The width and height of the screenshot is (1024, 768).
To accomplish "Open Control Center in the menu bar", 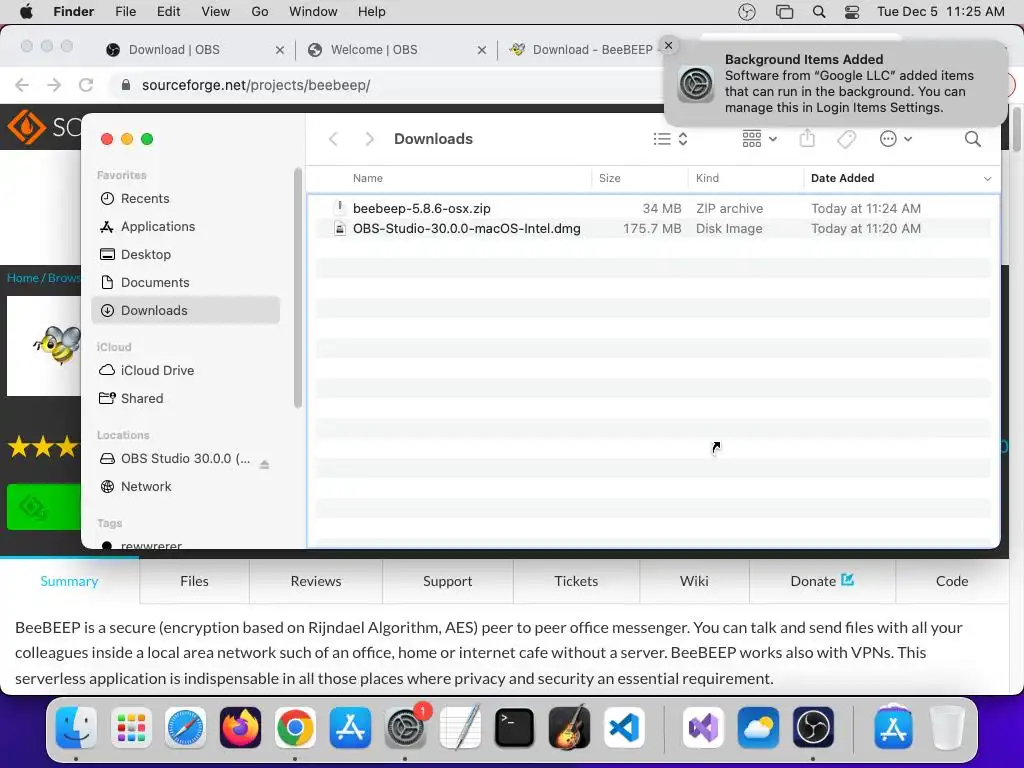I will tap(852, 12).
